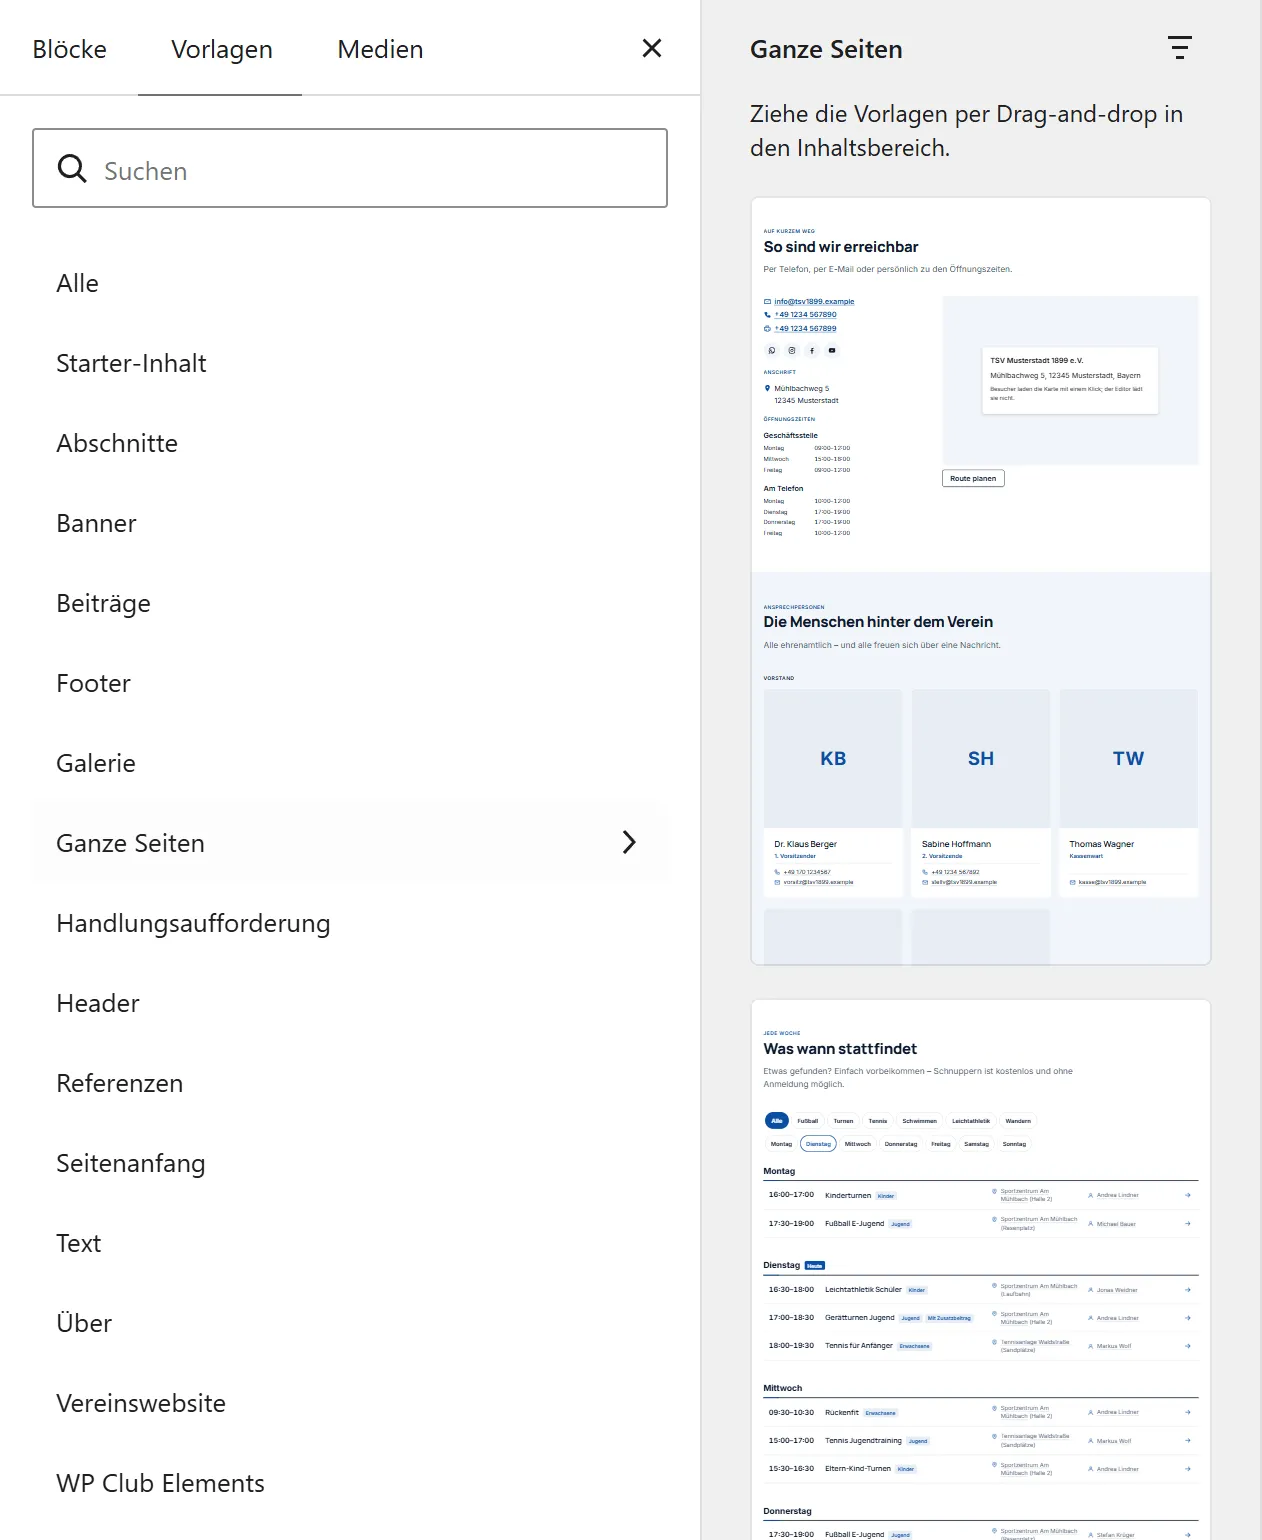Show the Alle pattern category
The height and width of the screenshot is (1540, 1262).
(350, 283)
